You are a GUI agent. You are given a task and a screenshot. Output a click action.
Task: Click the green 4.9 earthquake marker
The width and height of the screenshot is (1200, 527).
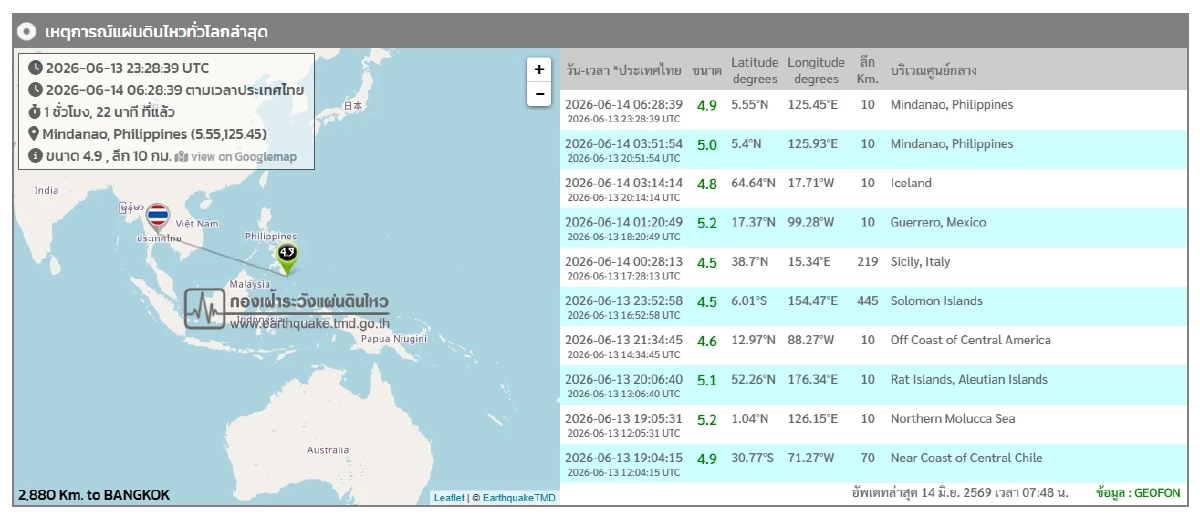pyautogui.click(x=287, y=258)
